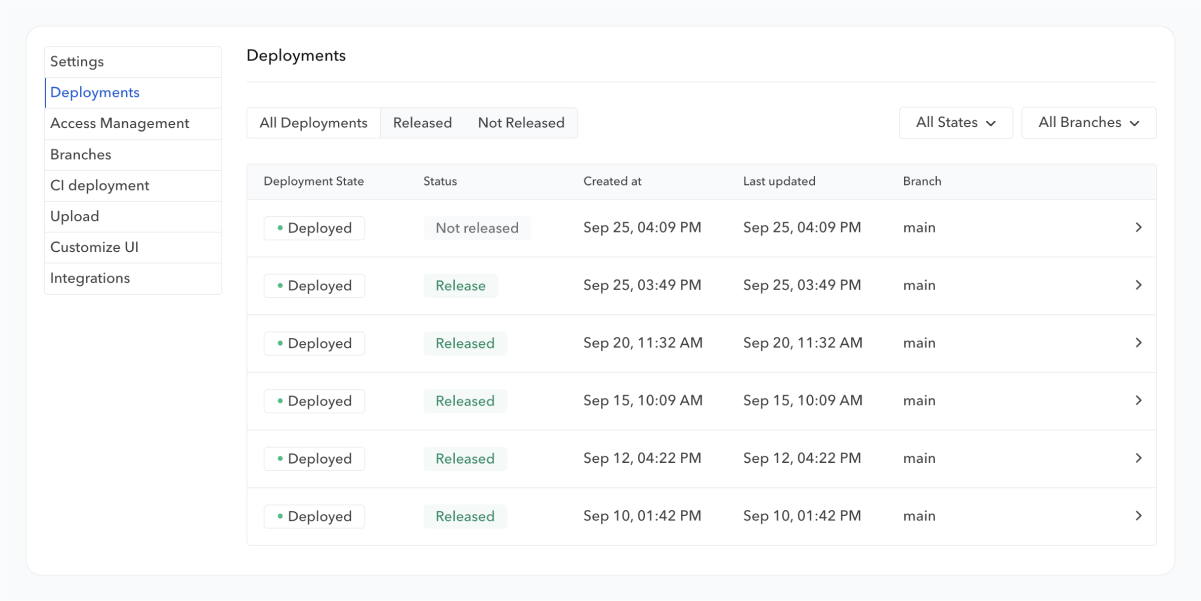This screenshot has height=601, width=1201.
Task: Expand the All Branches dropdown
Action: coord(1088,123)
